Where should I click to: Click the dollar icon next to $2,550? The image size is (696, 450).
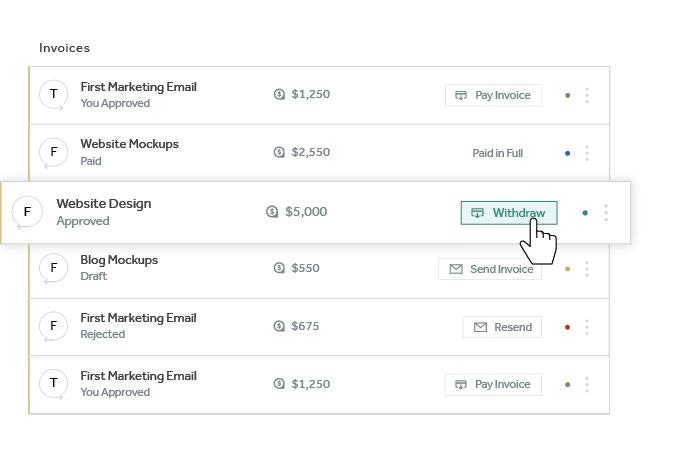pos(279,152)
